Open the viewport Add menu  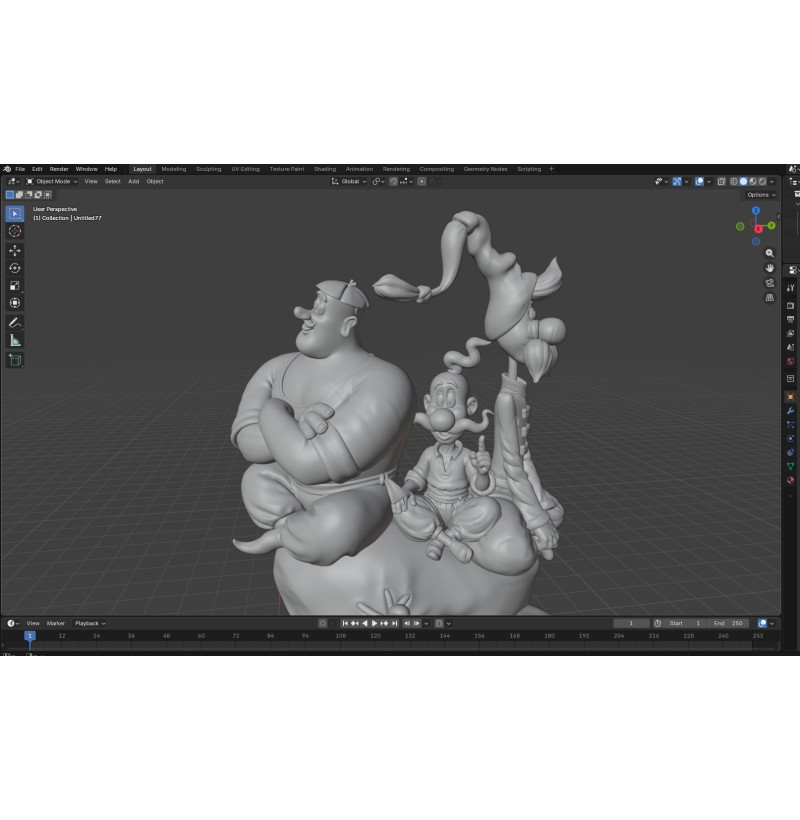pyautogui.click(x=134, y=181)
